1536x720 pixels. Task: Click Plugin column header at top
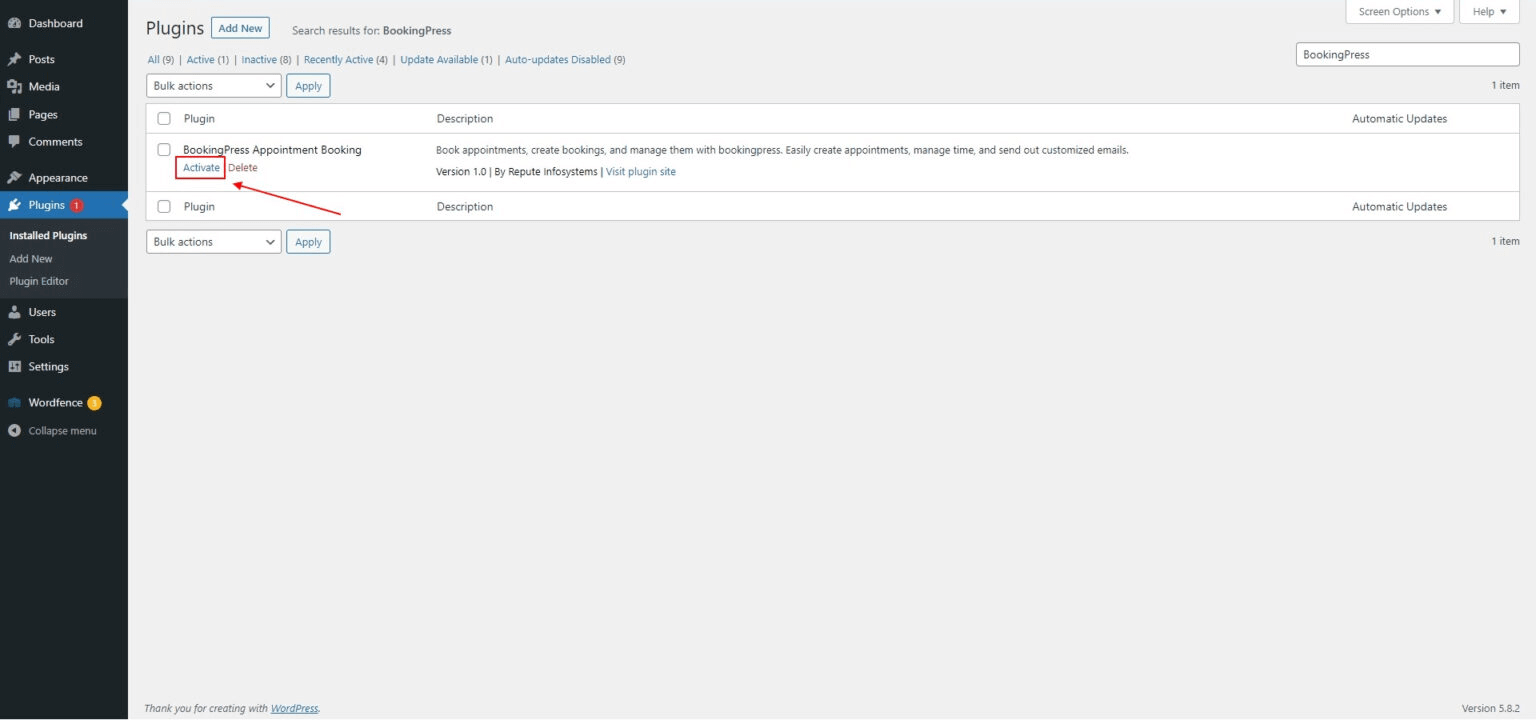pos(199,119)
